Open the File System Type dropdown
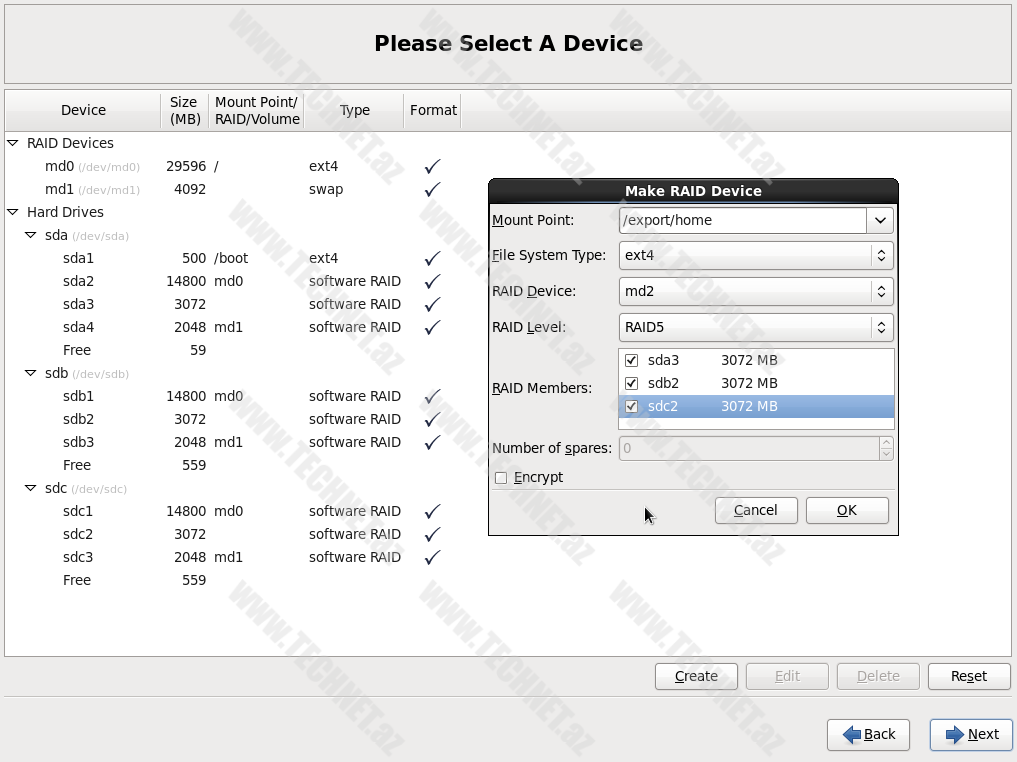 [x=755, y=256]
